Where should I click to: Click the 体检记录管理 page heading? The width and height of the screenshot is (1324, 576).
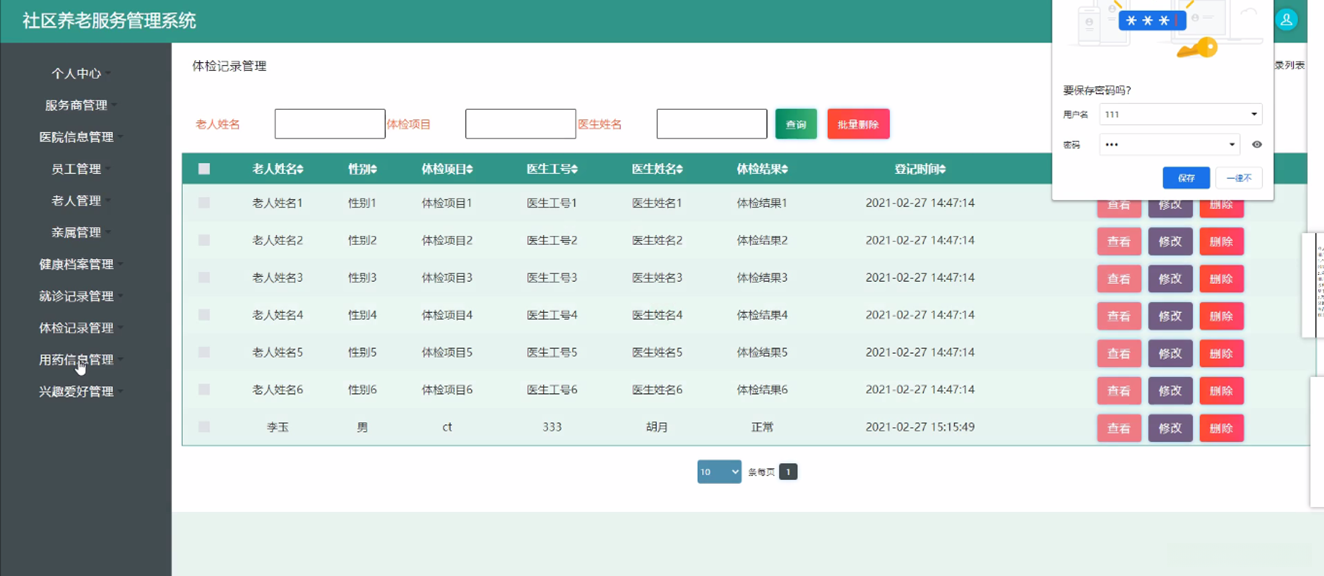(229, 66)
